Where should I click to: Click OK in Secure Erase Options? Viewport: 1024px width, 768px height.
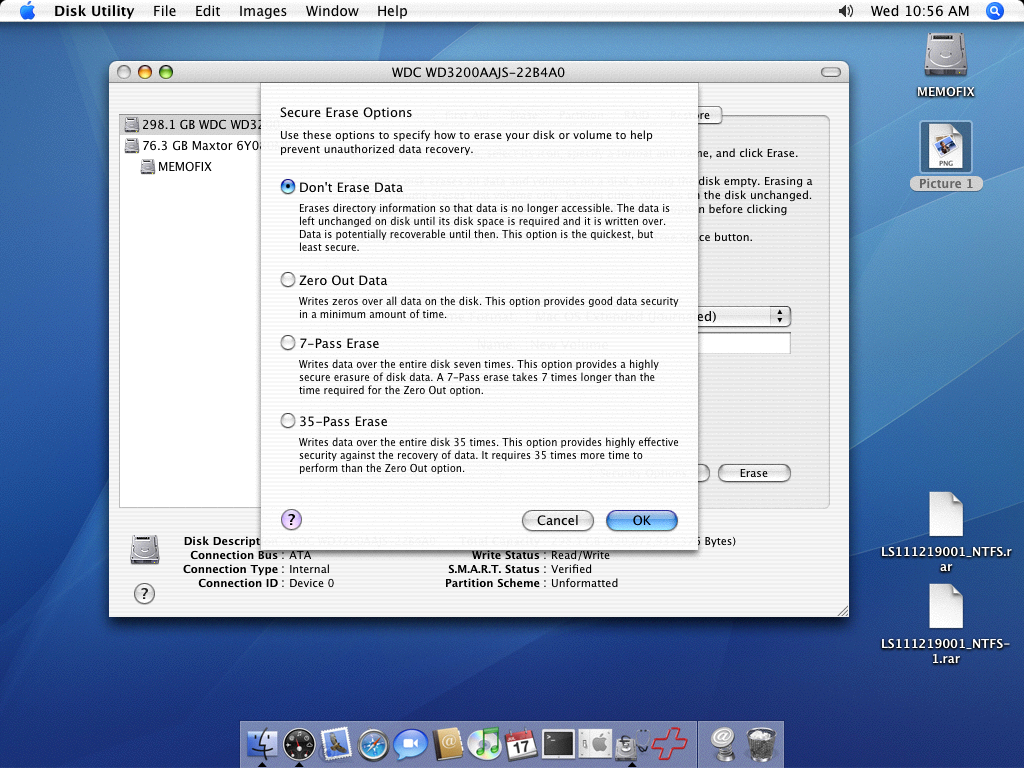[x=641, y=520]
